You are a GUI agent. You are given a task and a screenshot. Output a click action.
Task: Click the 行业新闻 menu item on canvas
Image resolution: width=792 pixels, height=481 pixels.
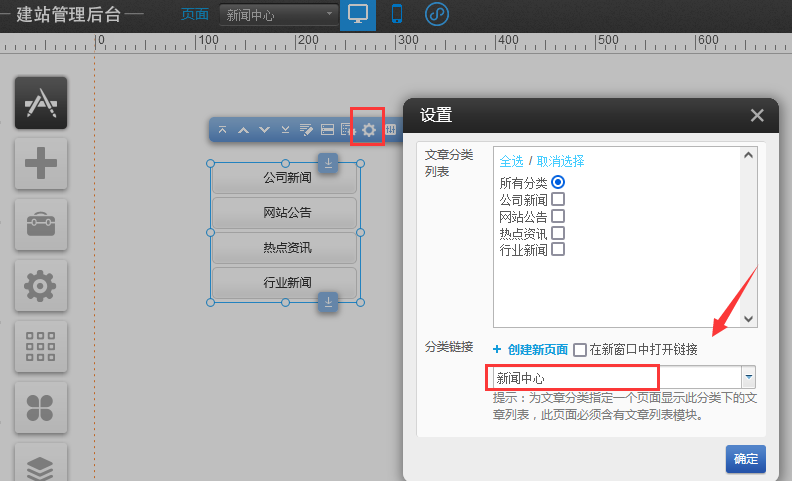click(285, 282)
